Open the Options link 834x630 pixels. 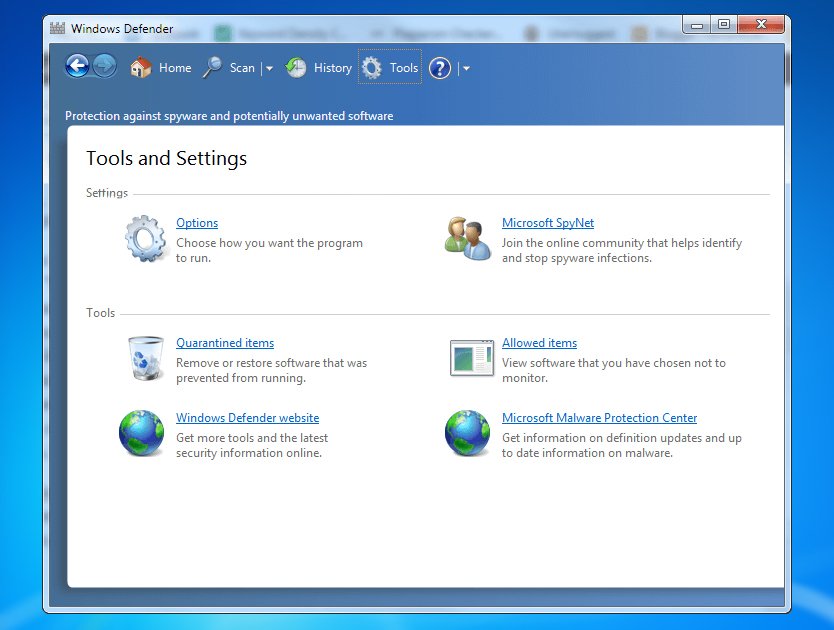point(196,222)
